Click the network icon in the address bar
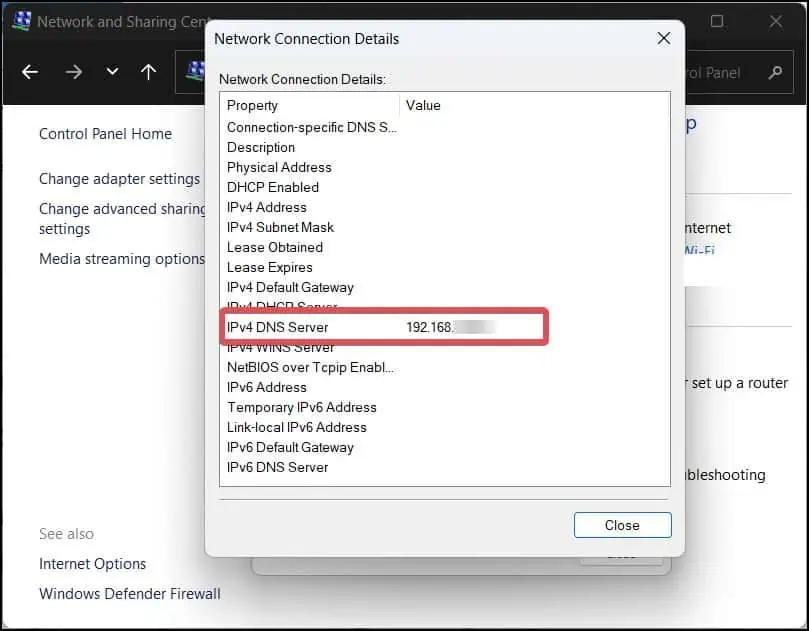This screenshot has height=631, width=809. click(x=196, y=71)
